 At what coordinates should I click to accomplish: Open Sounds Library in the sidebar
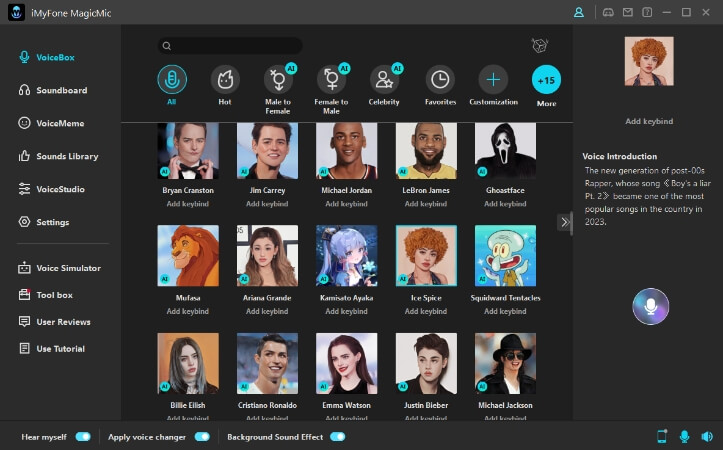(58, 156)
